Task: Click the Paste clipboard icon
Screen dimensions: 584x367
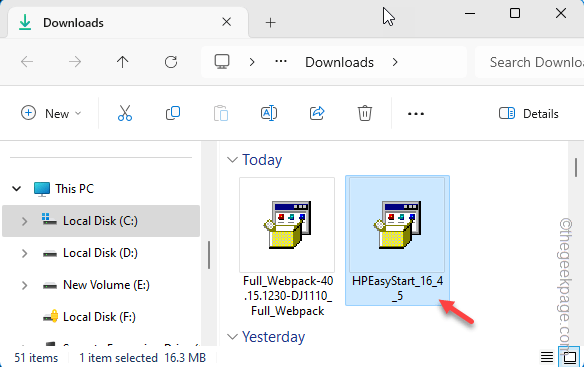Action: tap(221, 113)
